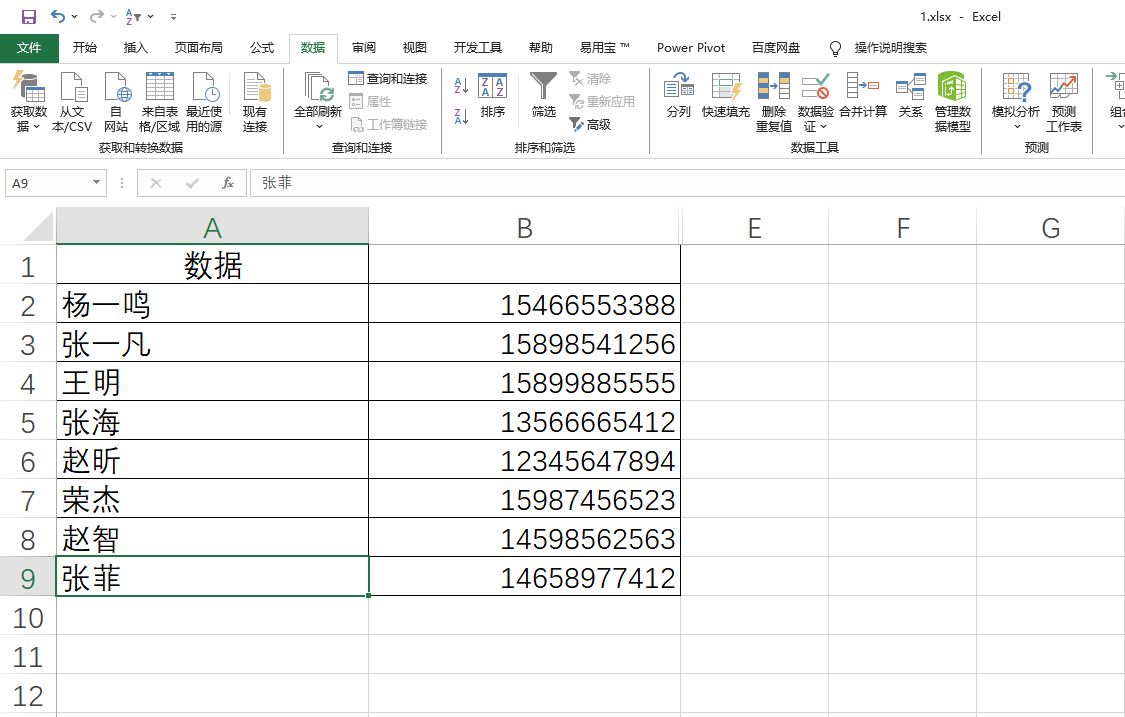This screenshot has height=717, width=1125.
Task: Expand the Undo history dropdown arrow
Action: pos(75,17)
